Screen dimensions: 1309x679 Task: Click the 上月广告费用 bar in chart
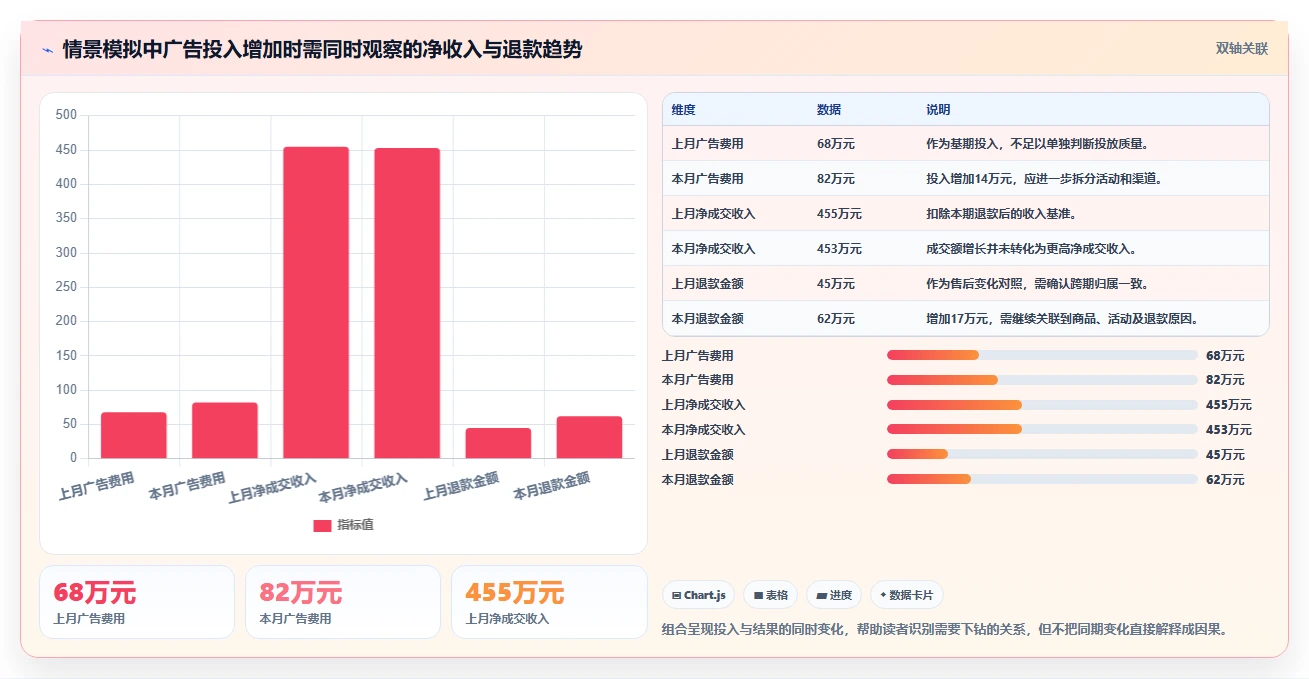click(134, 435)
